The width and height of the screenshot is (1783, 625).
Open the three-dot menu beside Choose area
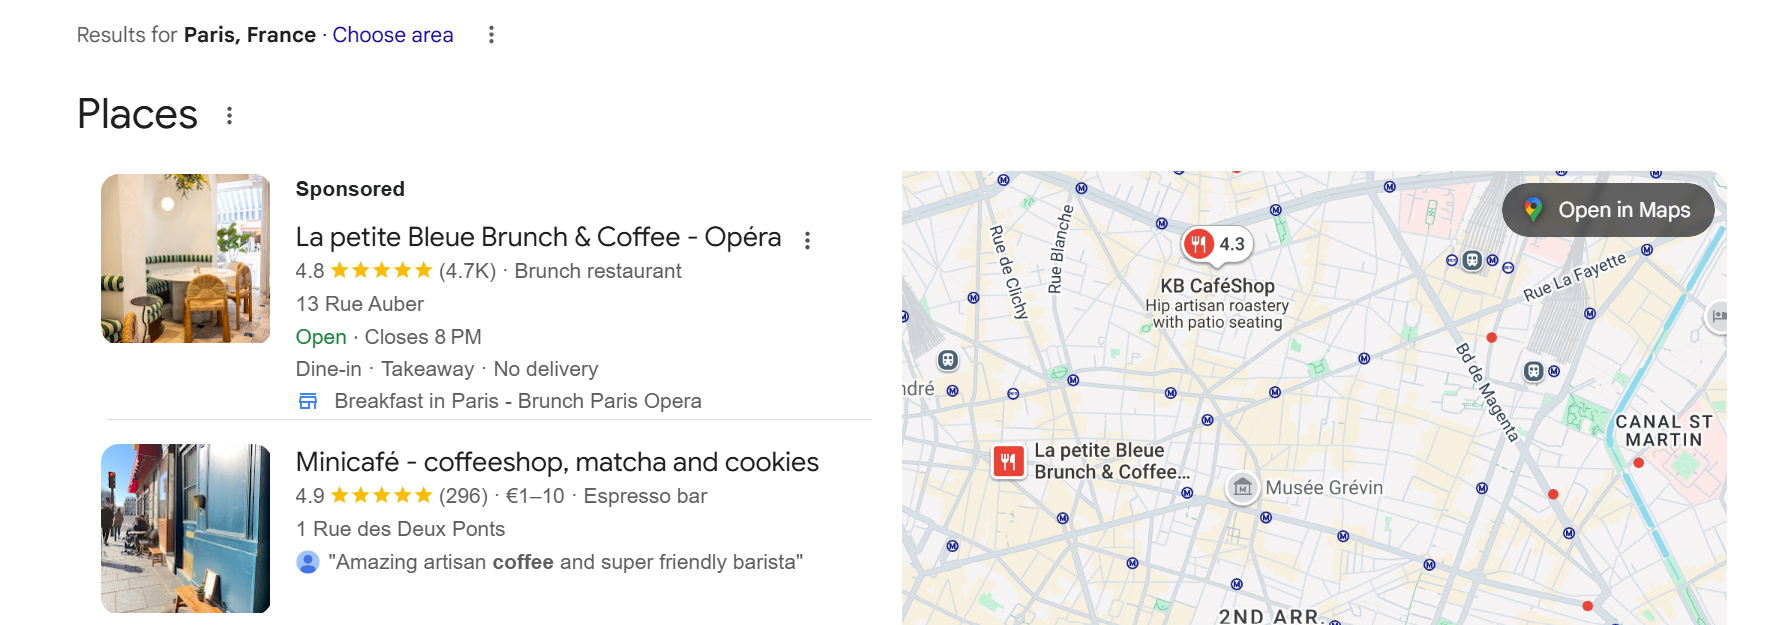(491, 35)
